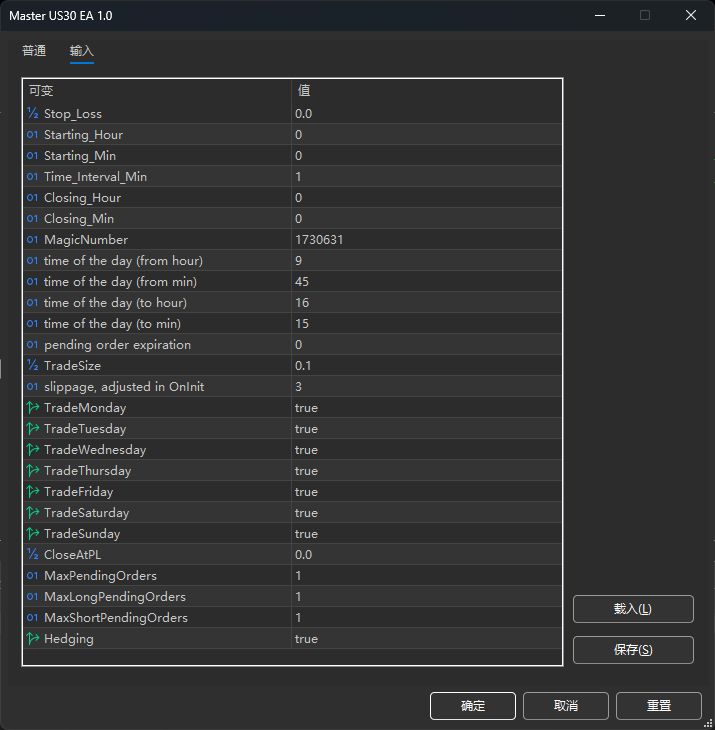Click the double-type icon beside CloseAtPL
This screenshot has width=715, height=730.
[33, 555]
